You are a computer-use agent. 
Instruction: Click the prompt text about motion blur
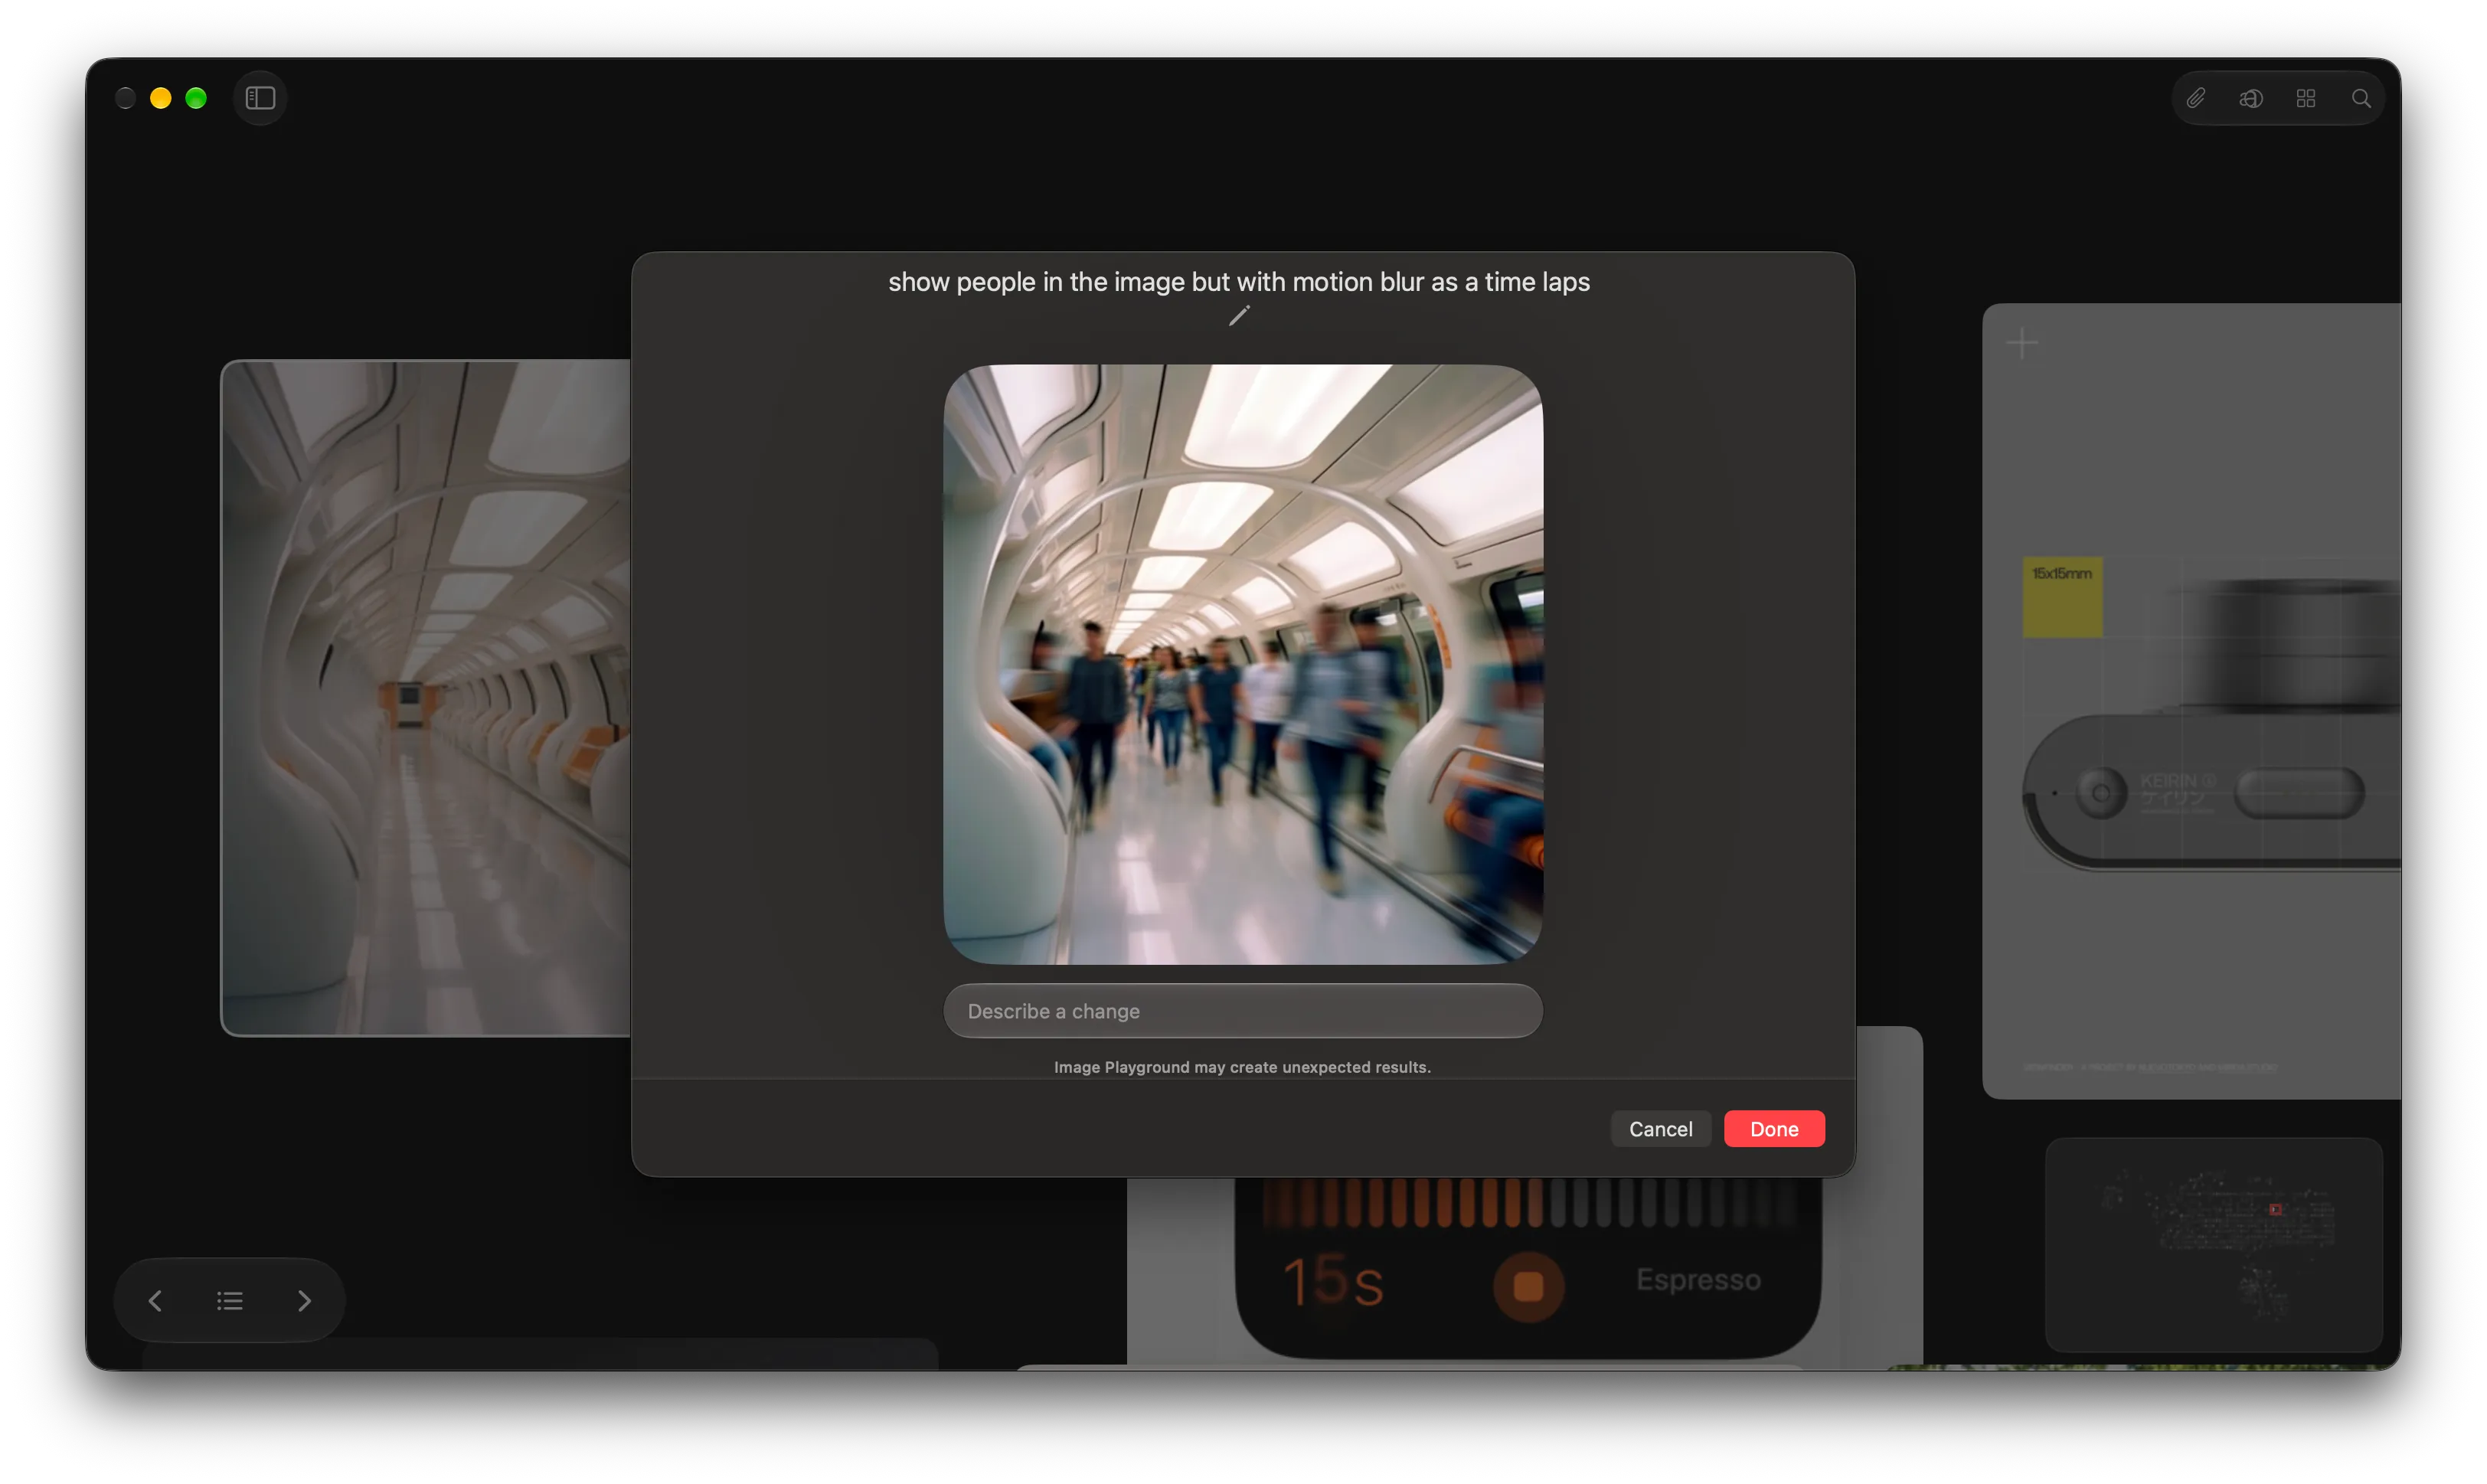click(x=1238, y=282)
